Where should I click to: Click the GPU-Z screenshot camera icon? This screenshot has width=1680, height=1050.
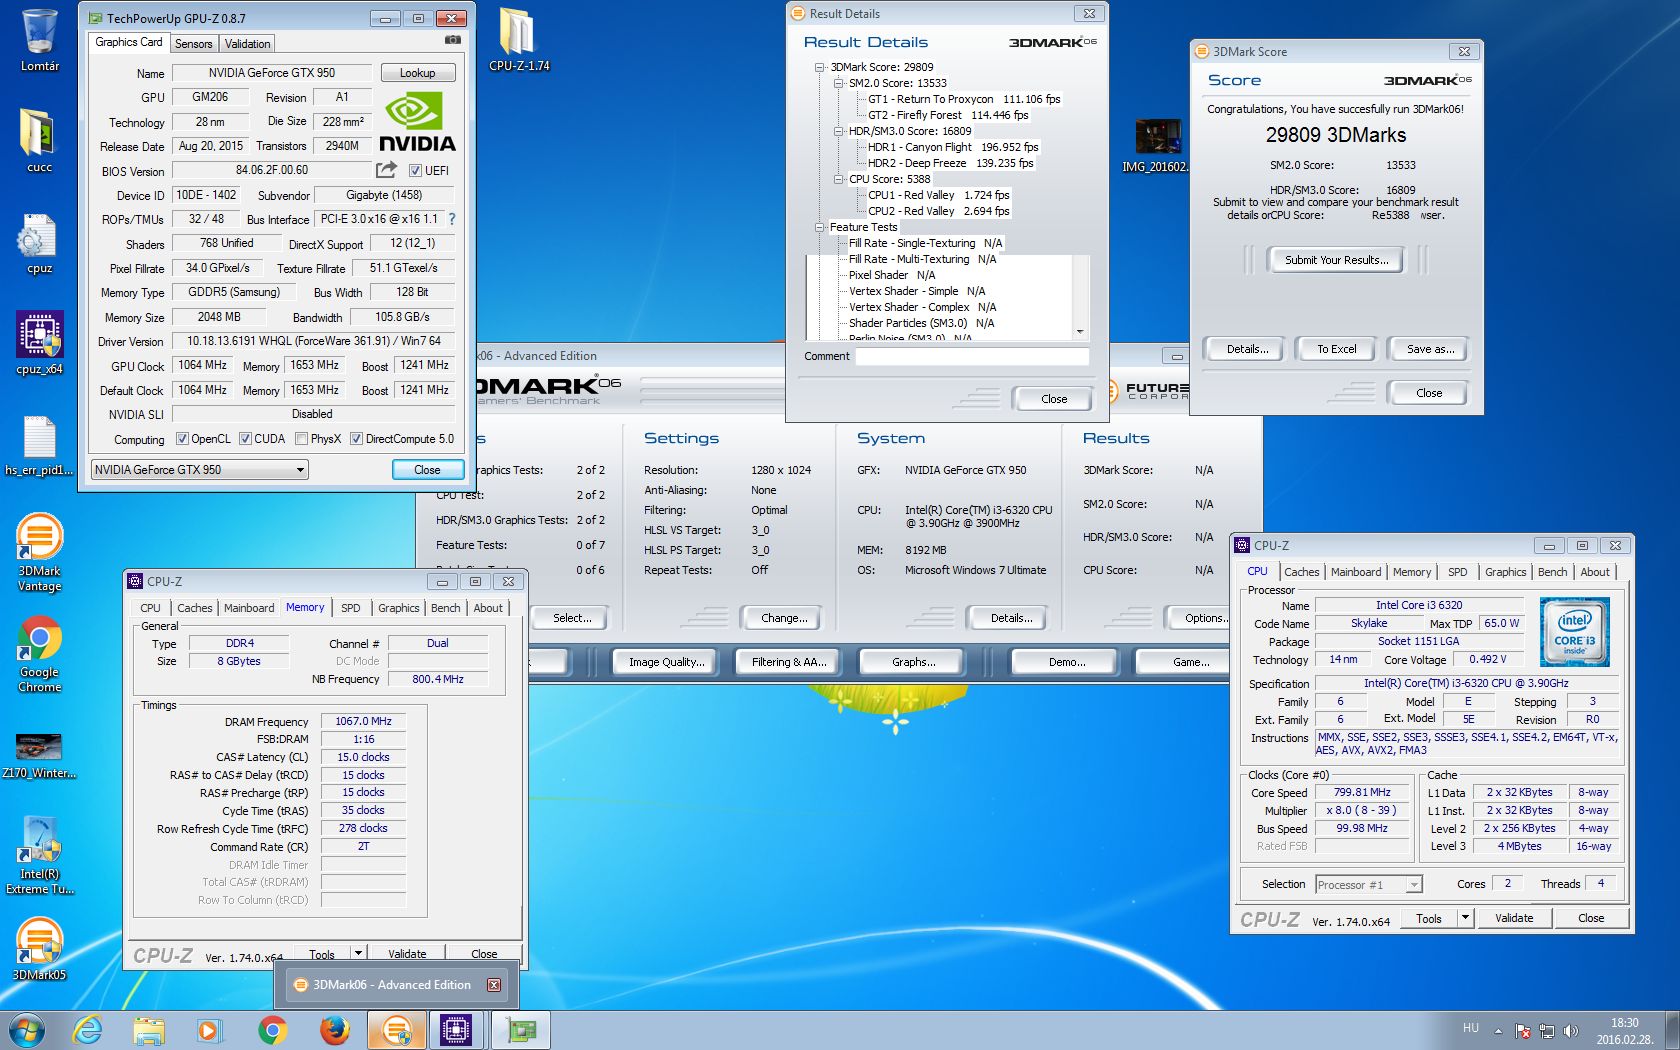tap(453, 40)
